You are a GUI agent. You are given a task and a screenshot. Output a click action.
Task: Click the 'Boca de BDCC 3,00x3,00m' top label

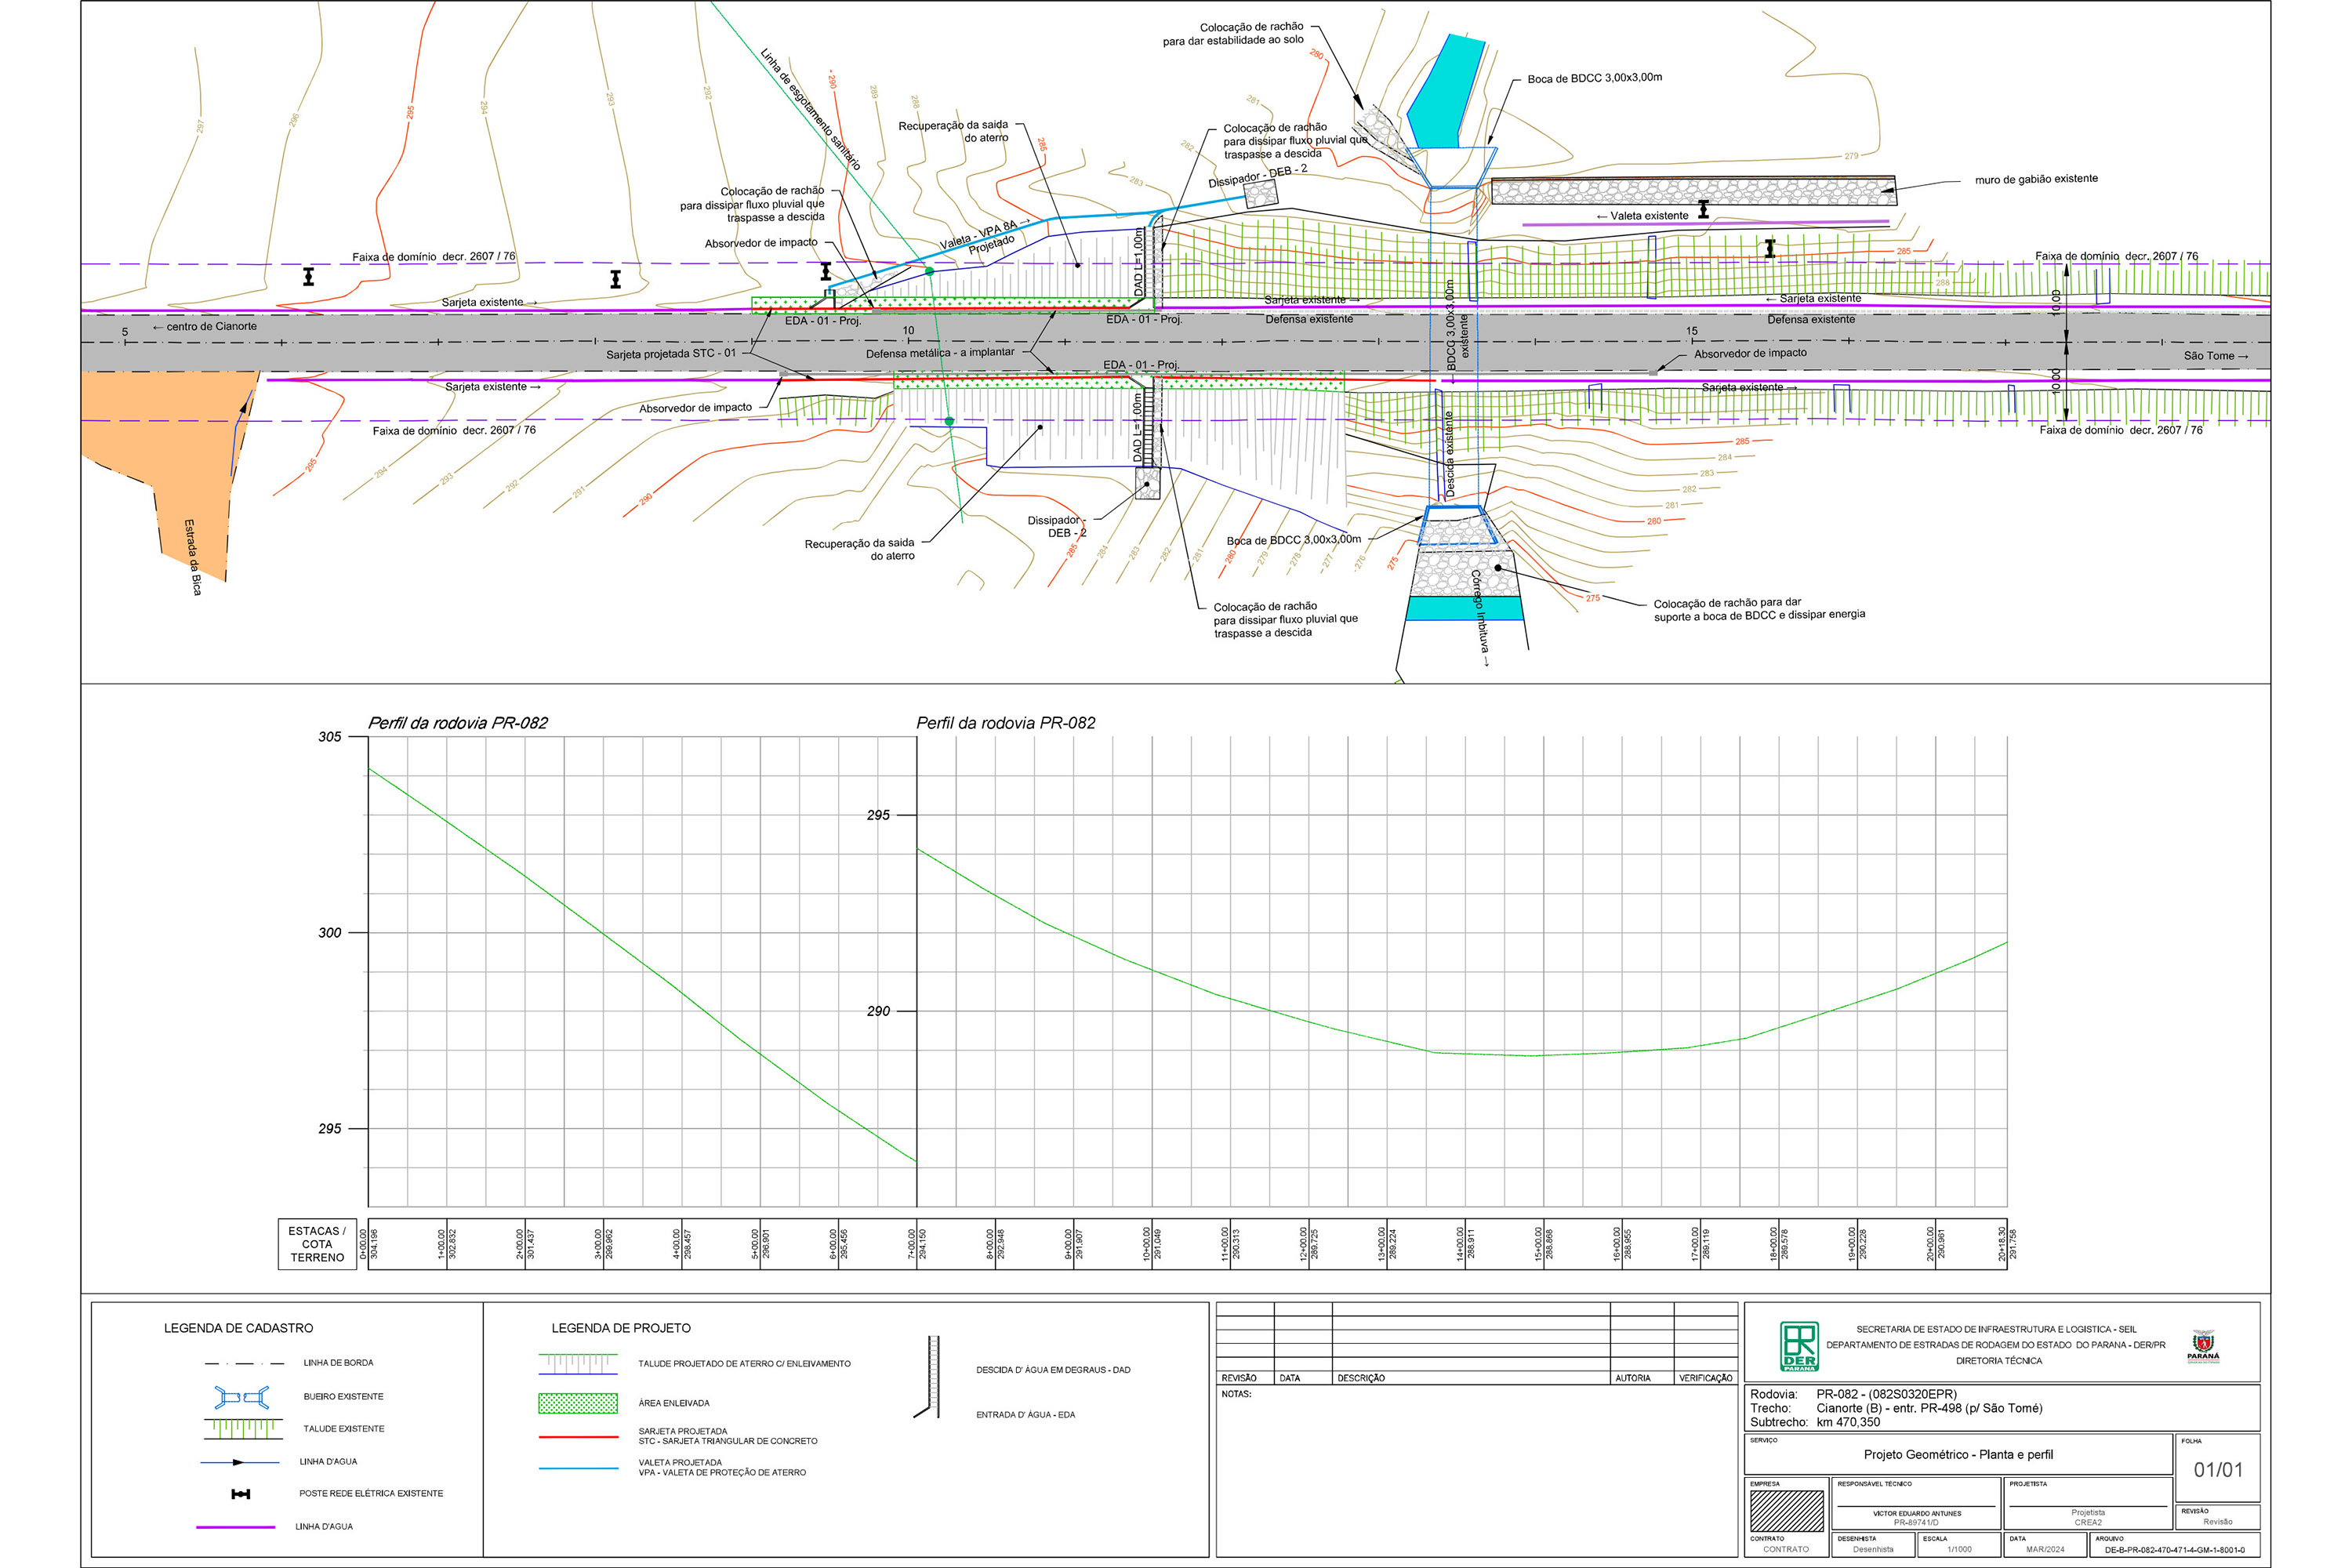tap(1594, 78)
